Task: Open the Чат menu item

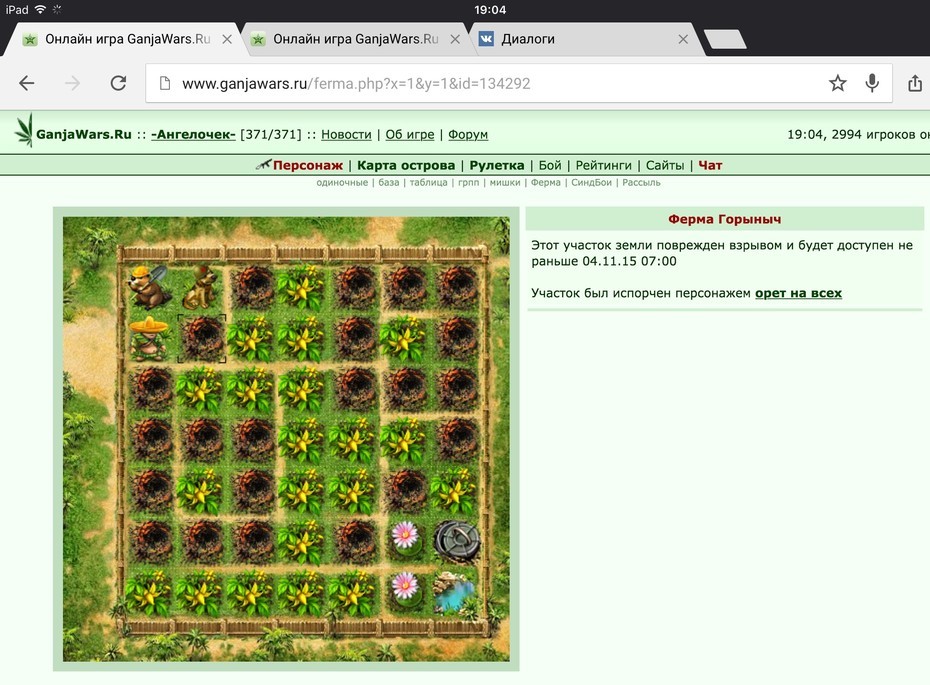Action: tap(710, 165)
